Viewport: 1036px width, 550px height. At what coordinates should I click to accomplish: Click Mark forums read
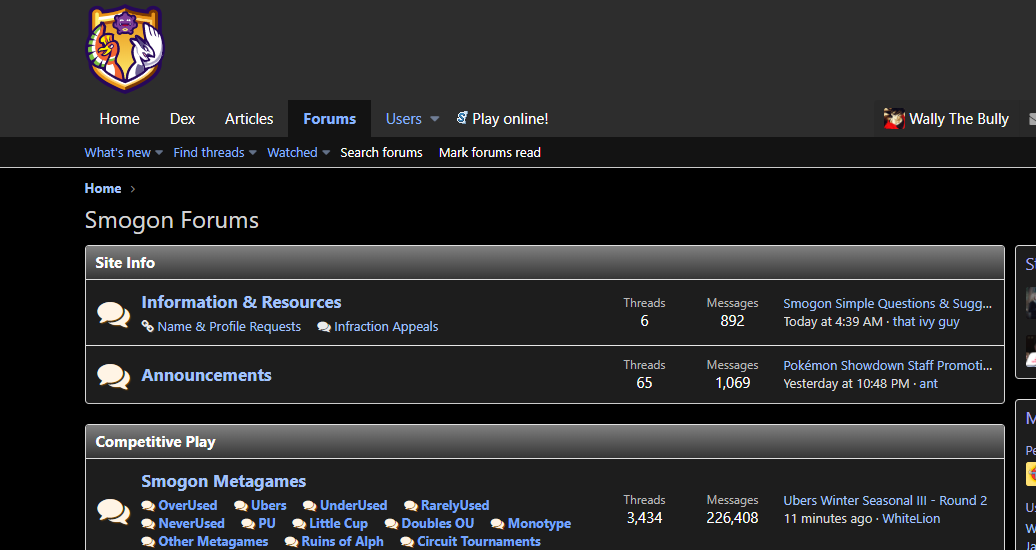(490, 153)
